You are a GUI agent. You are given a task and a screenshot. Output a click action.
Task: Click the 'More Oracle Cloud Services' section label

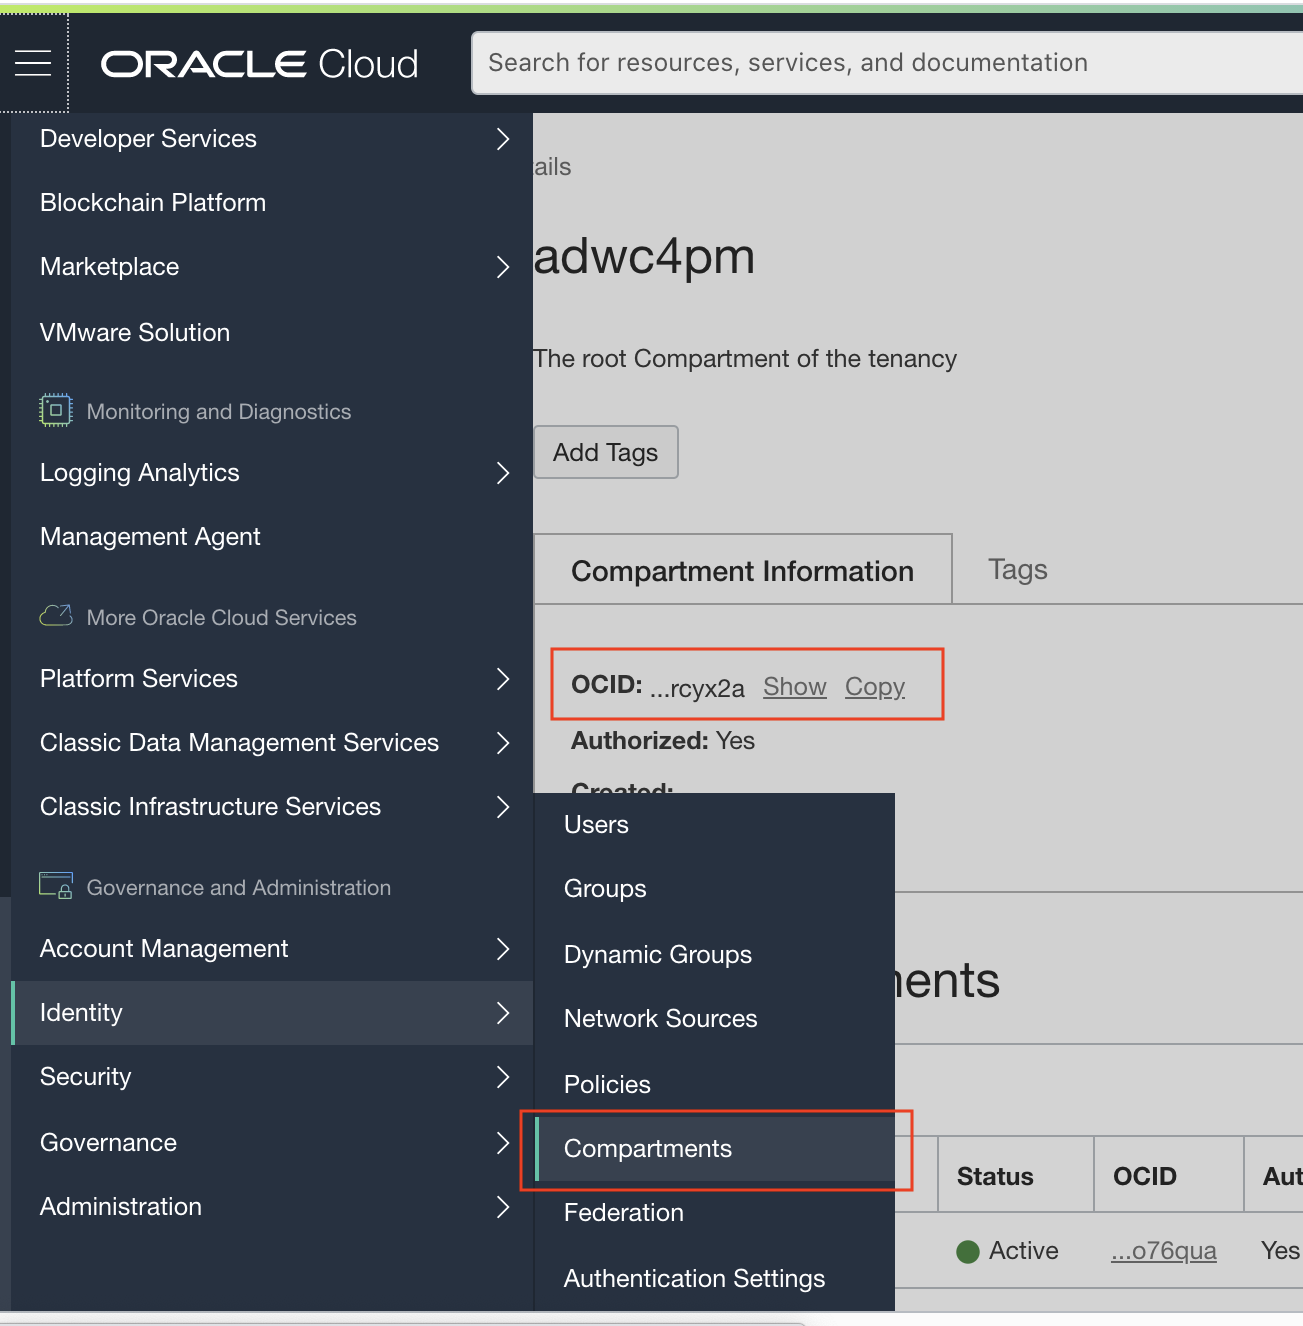tap(222, 618)
